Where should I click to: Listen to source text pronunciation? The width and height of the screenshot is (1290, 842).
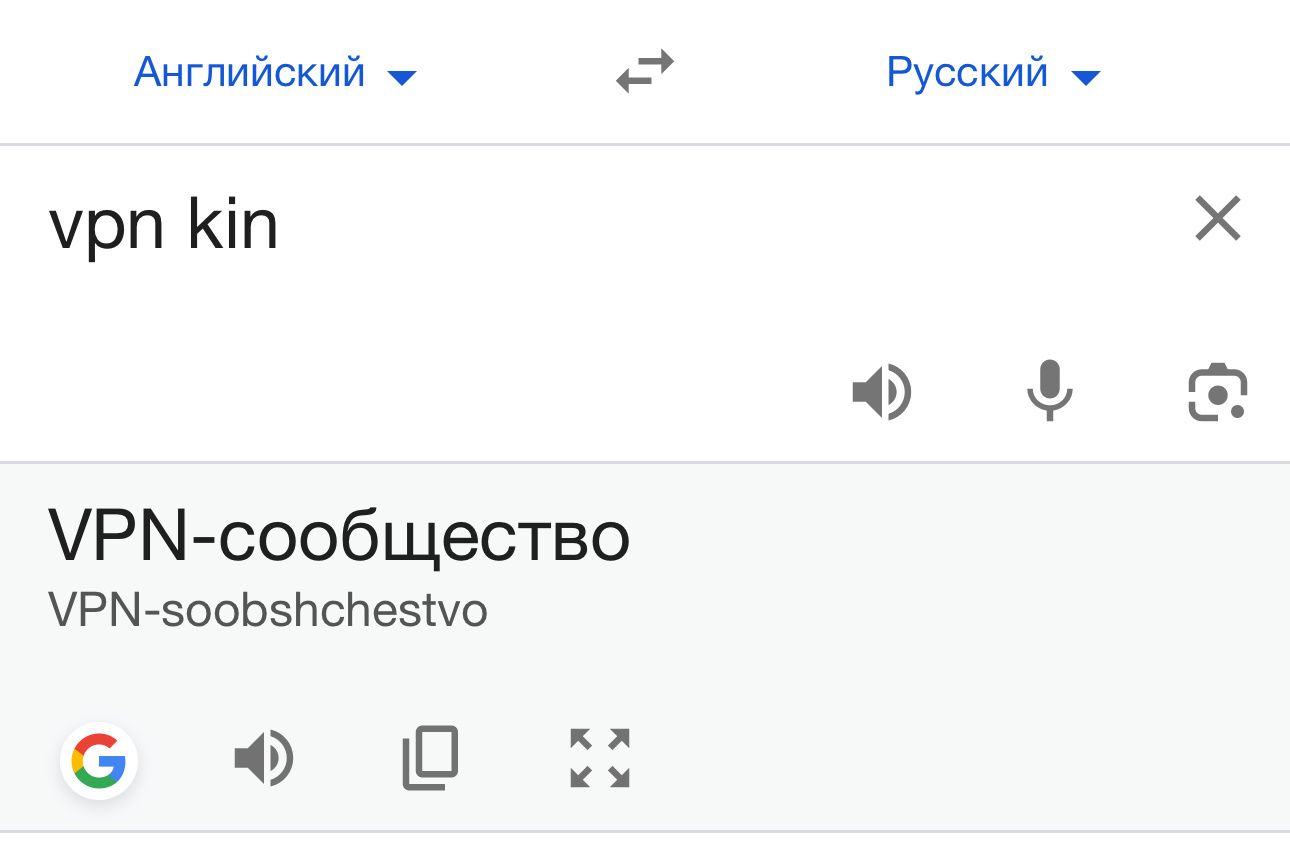click(x=881, y=391)
